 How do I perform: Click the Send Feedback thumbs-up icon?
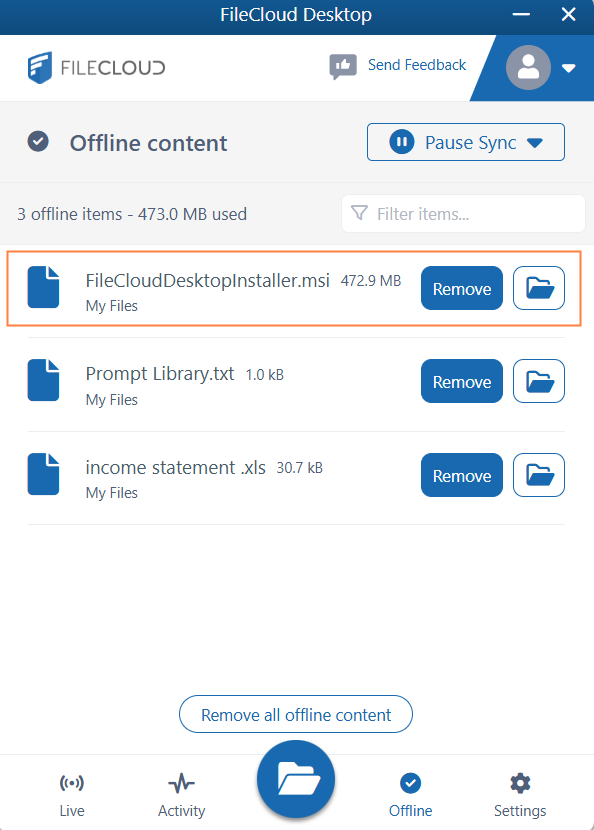click(343, 66)
